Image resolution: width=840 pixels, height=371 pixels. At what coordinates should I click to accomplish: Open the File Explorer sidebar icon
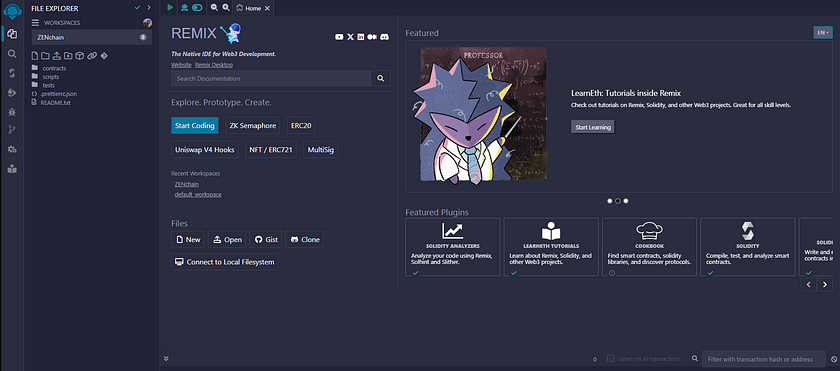[12, 34]
